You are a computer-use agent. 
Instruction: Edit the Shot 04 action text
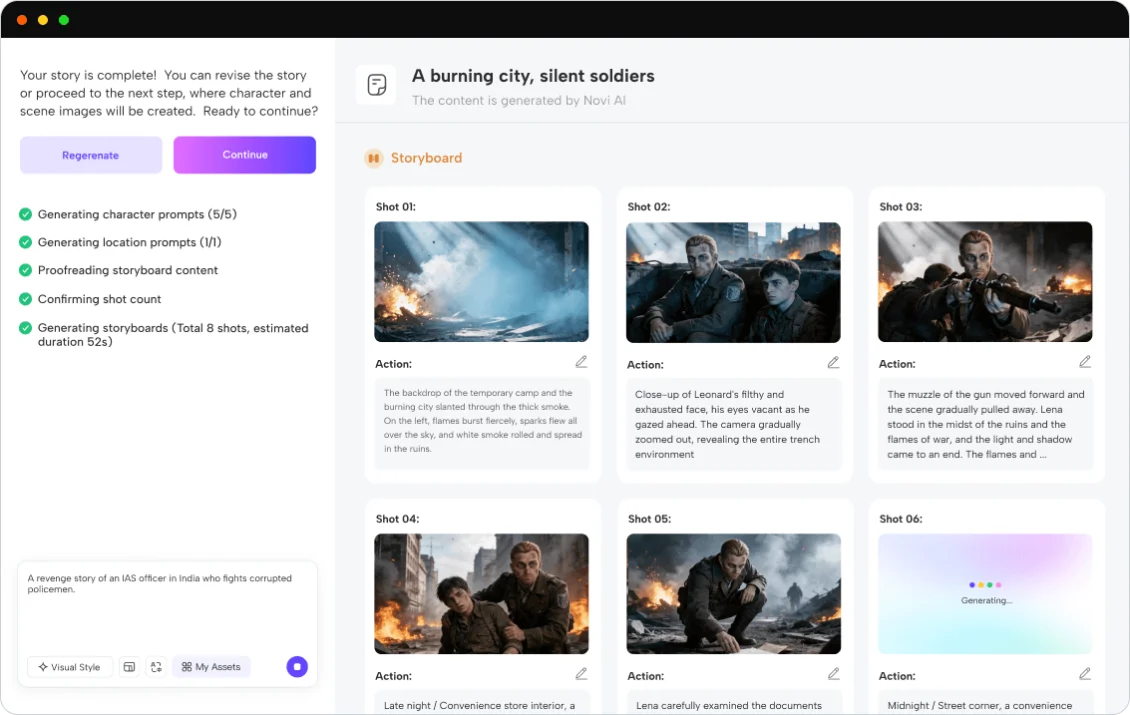[x=581, y=674]
